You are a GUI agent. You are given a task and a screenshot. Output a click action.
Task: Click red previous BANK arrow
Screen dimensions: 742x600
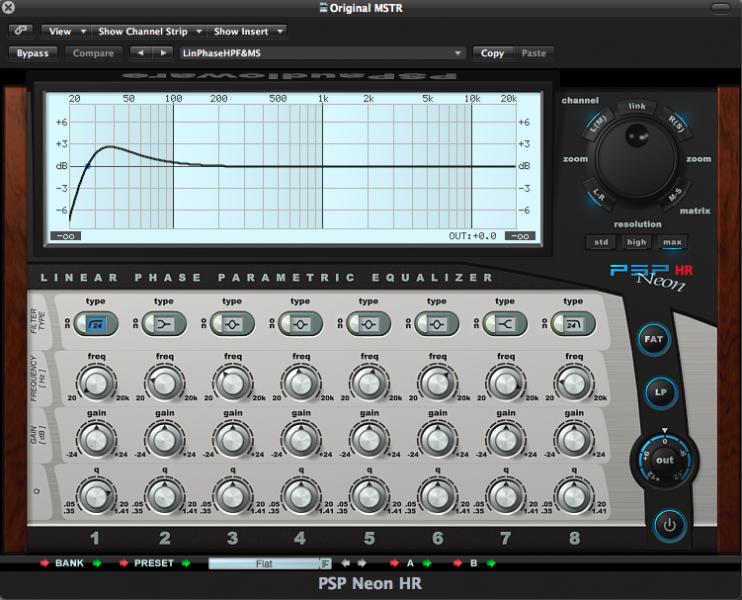pyautogui.click(x=44, y=563)
